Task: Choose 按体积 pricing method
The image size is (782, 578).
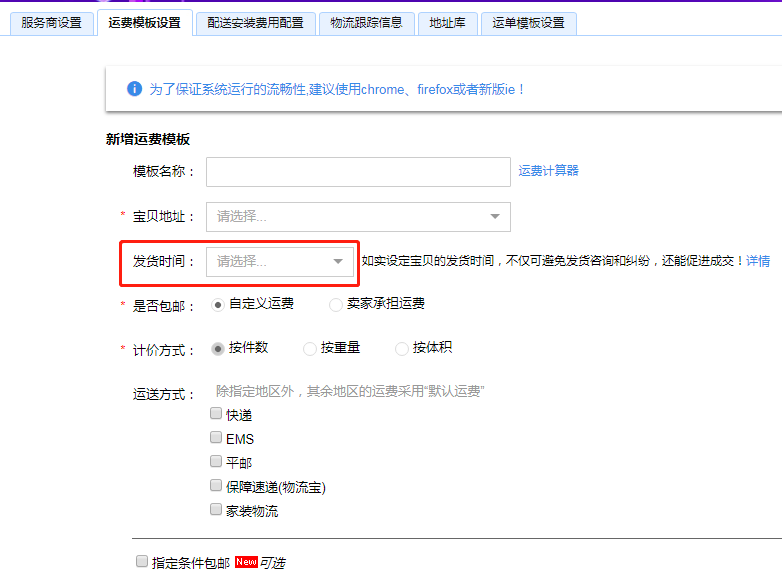Action: click(402, 349)
